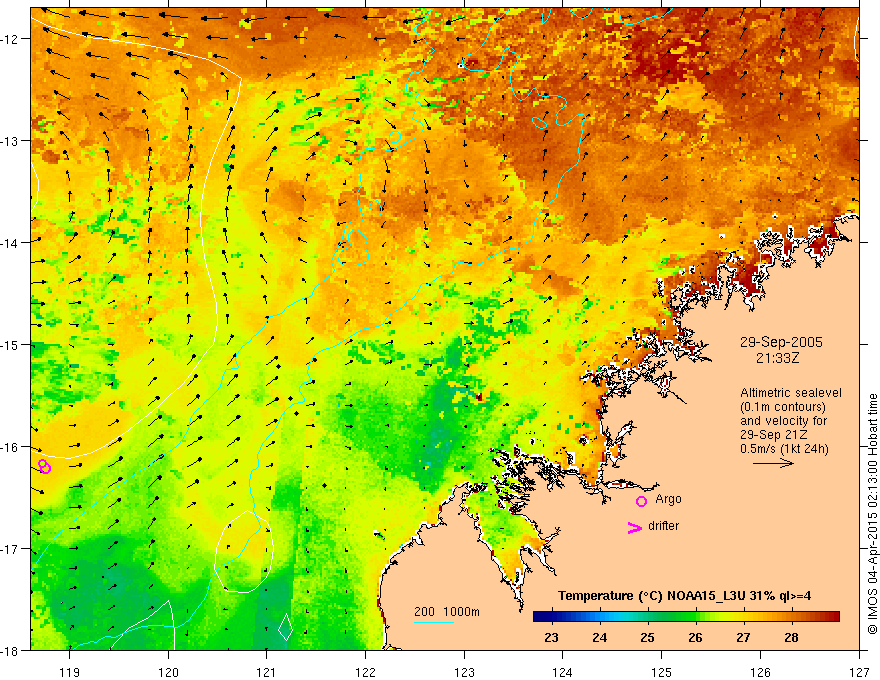Viewport: 880px width, 680px height.
Task: Click the 'Altimetric sealevel' label
Action: tap(791, 393)
